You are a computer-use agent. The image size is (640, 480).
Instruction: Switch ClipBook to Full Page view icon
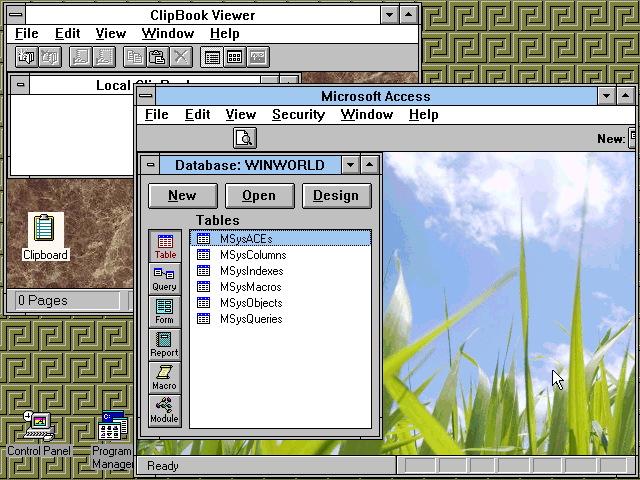tap(258, 57)
